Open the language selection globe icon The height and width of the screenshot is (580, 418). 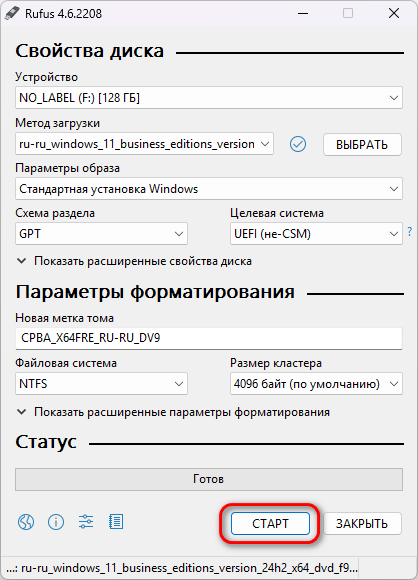(26, 522)
